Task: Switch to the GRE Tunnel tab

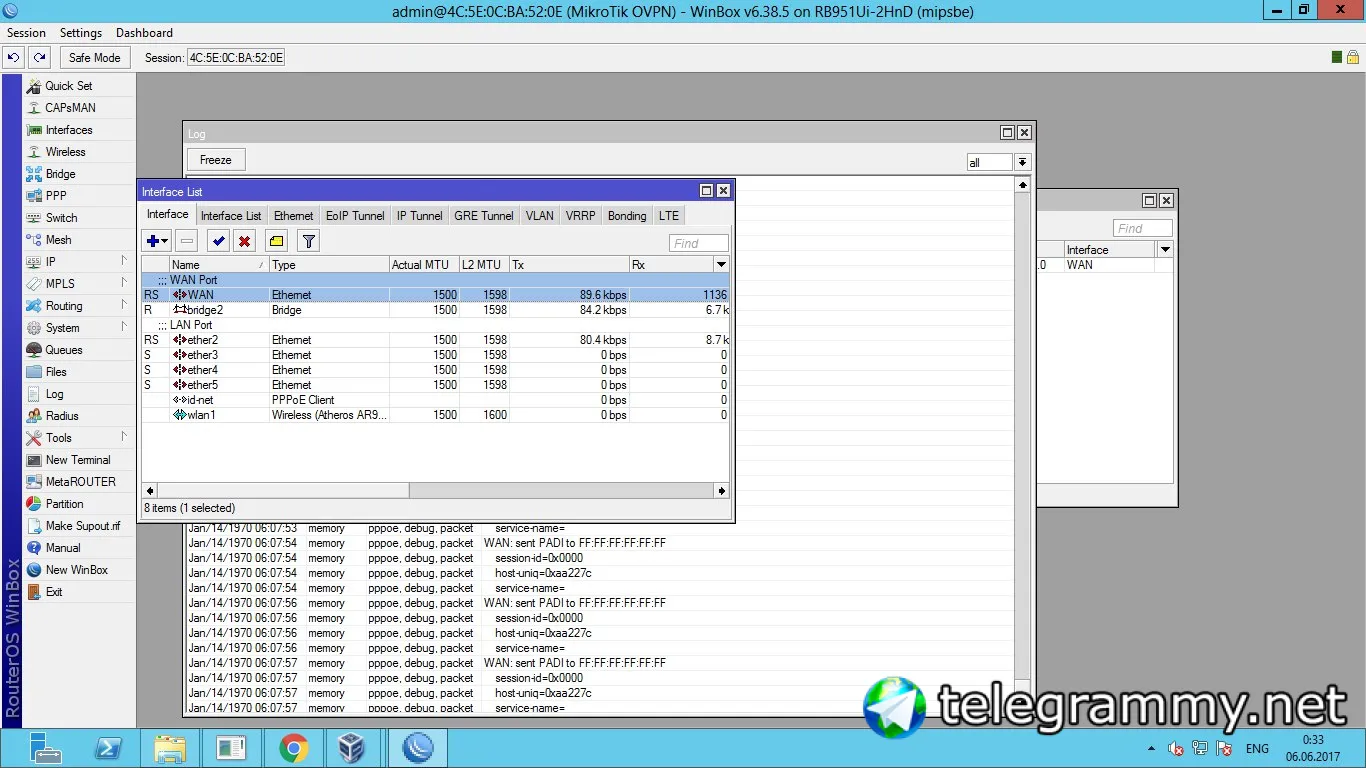Action: pyautogui.click(x=484, y=216)
